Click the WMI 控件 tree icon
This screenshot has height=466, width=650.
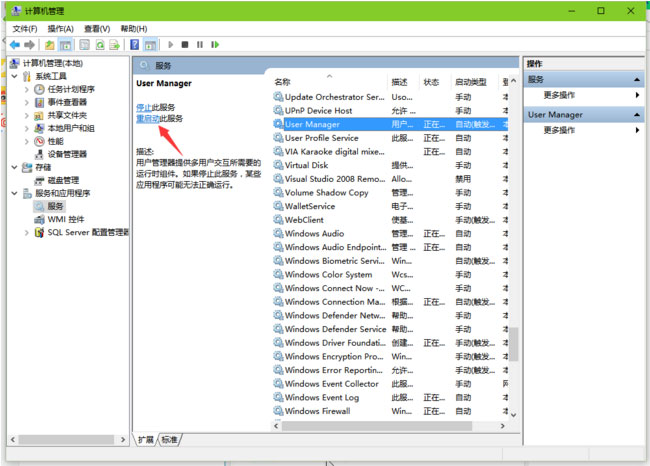click(39, 219)
